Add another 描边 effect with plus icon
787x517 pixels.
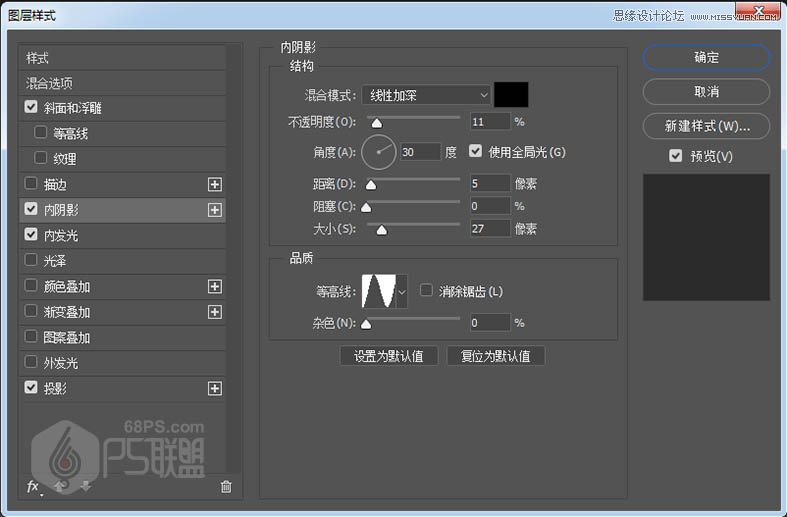215,185
